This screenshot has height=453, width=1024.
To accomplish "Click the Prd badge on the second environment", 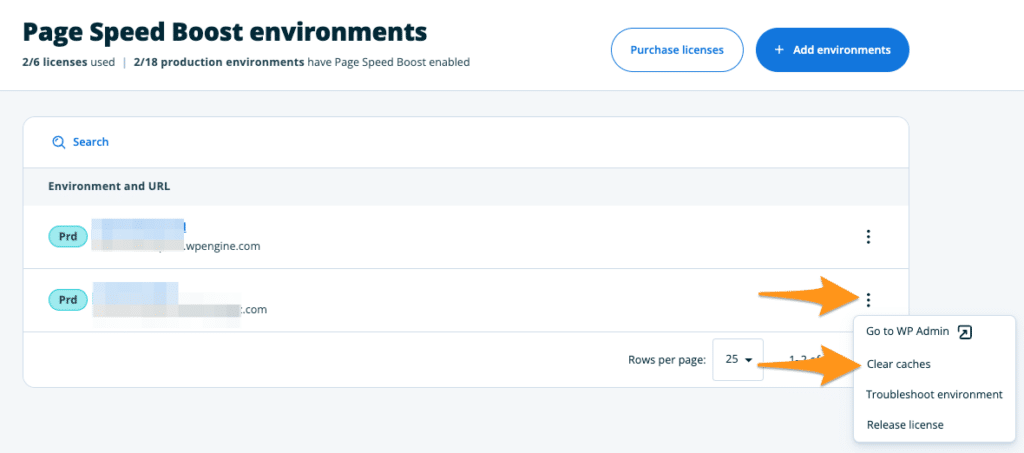I will click(x=68, y=299).
